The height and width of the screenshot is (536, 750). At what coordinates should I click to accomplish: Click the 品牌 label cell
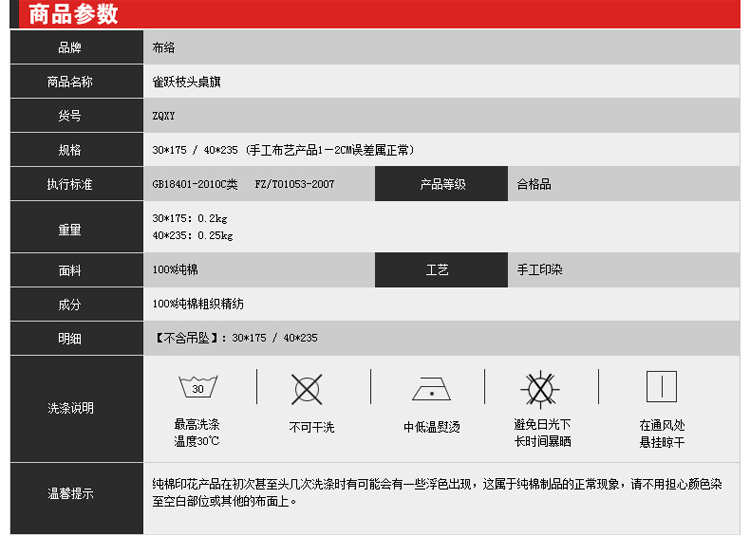[x=77, y=47]
